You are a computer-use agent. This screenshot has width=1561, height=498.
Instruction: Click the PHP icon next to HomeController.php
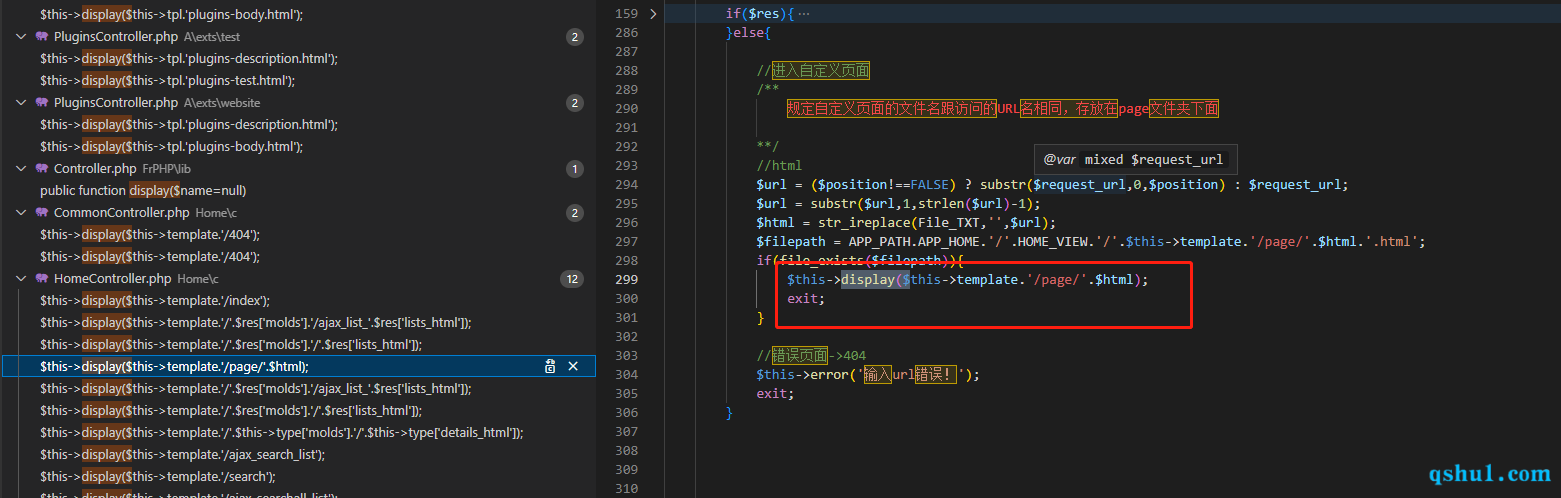point(42,279)
